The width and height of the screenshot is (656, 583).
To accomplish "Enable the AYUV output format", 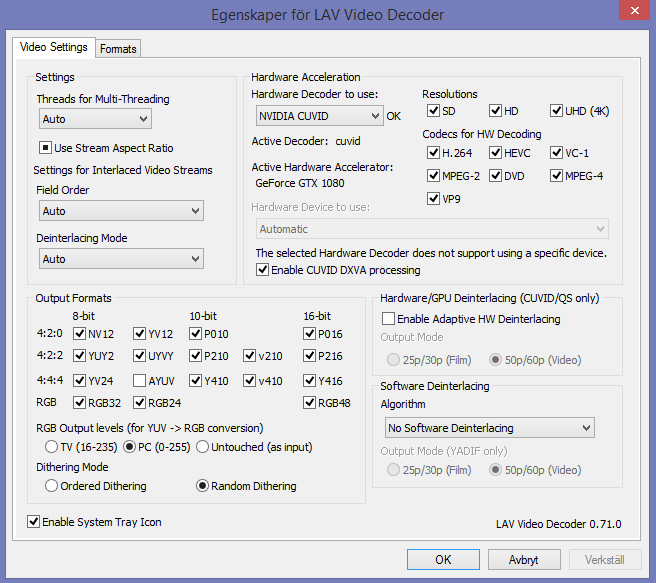I will 139,381.
